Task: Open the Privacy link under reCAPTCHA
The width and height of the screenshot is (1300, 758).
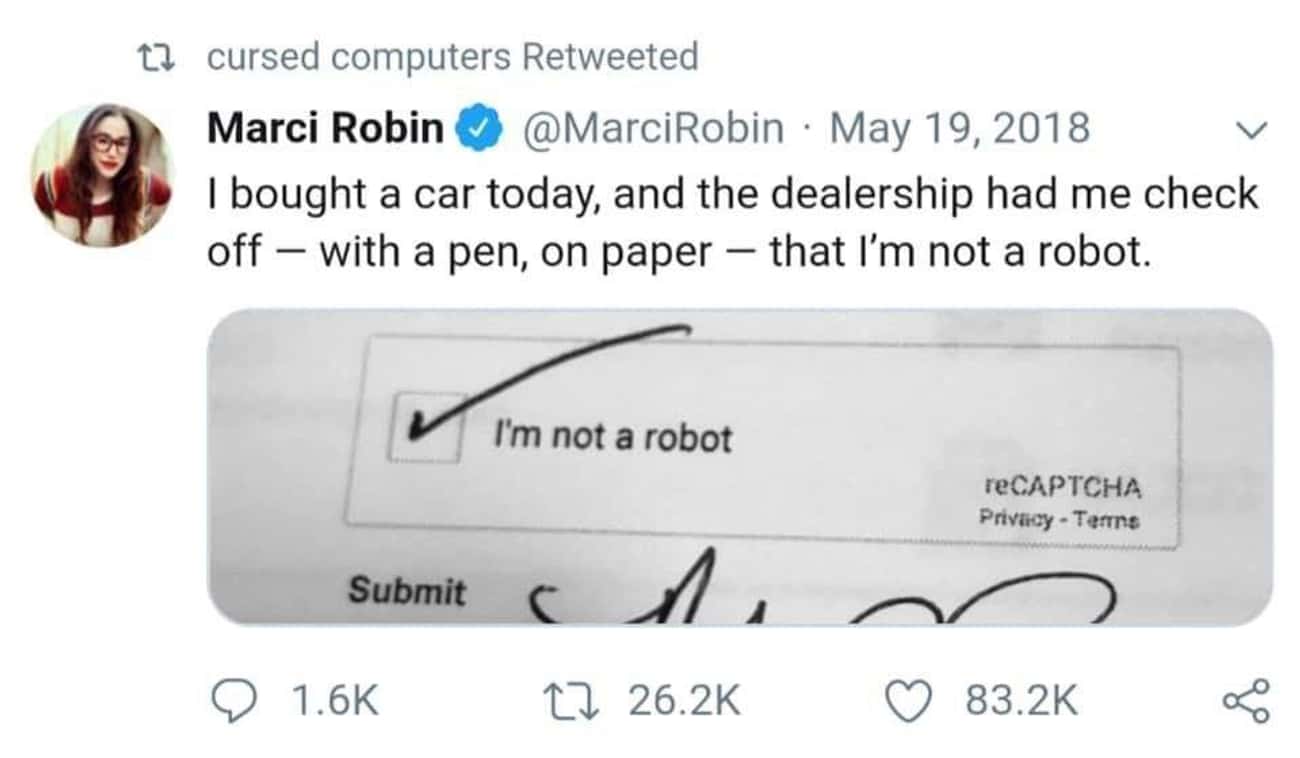Action: (x=1015, y=519)
